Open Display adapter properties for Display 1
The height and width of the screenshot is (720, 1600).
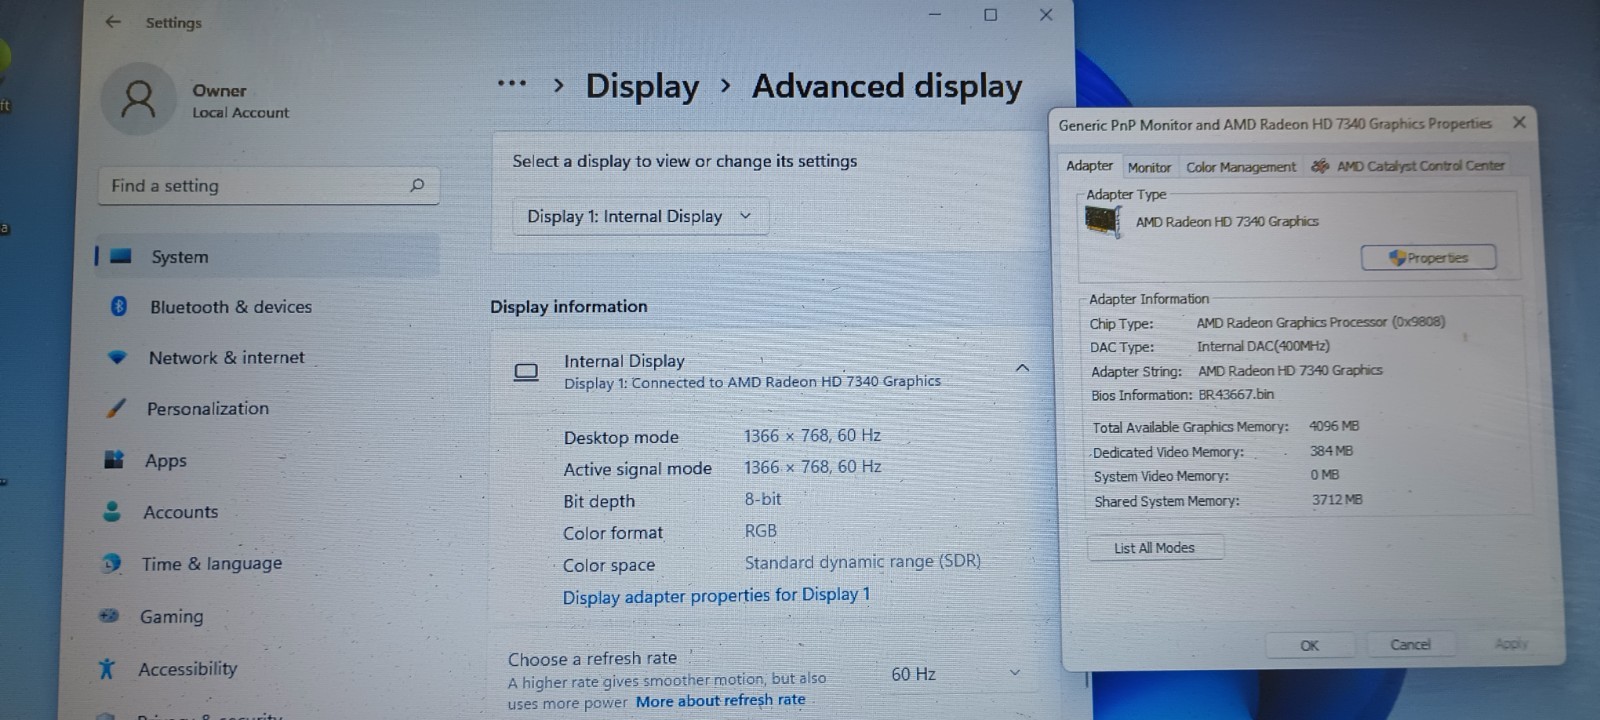pyautogui.click(x=716, y=595)
